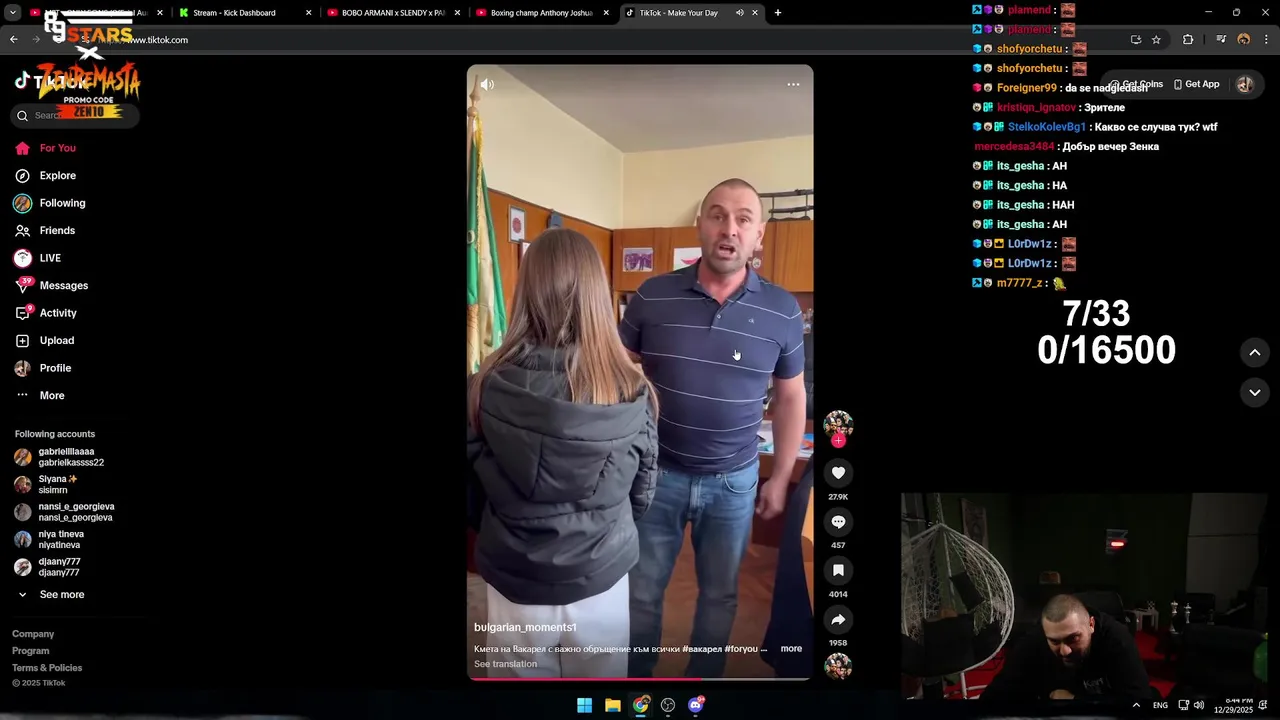Go to next video with down chevron

tap(1254, 393)
